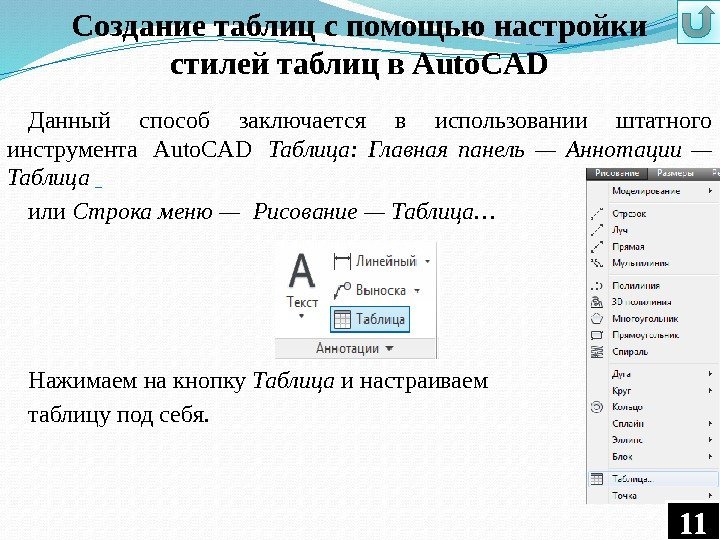720x540 pixels.
Task: Select the large Текст tool icon
Action: (x=302, y=271)
